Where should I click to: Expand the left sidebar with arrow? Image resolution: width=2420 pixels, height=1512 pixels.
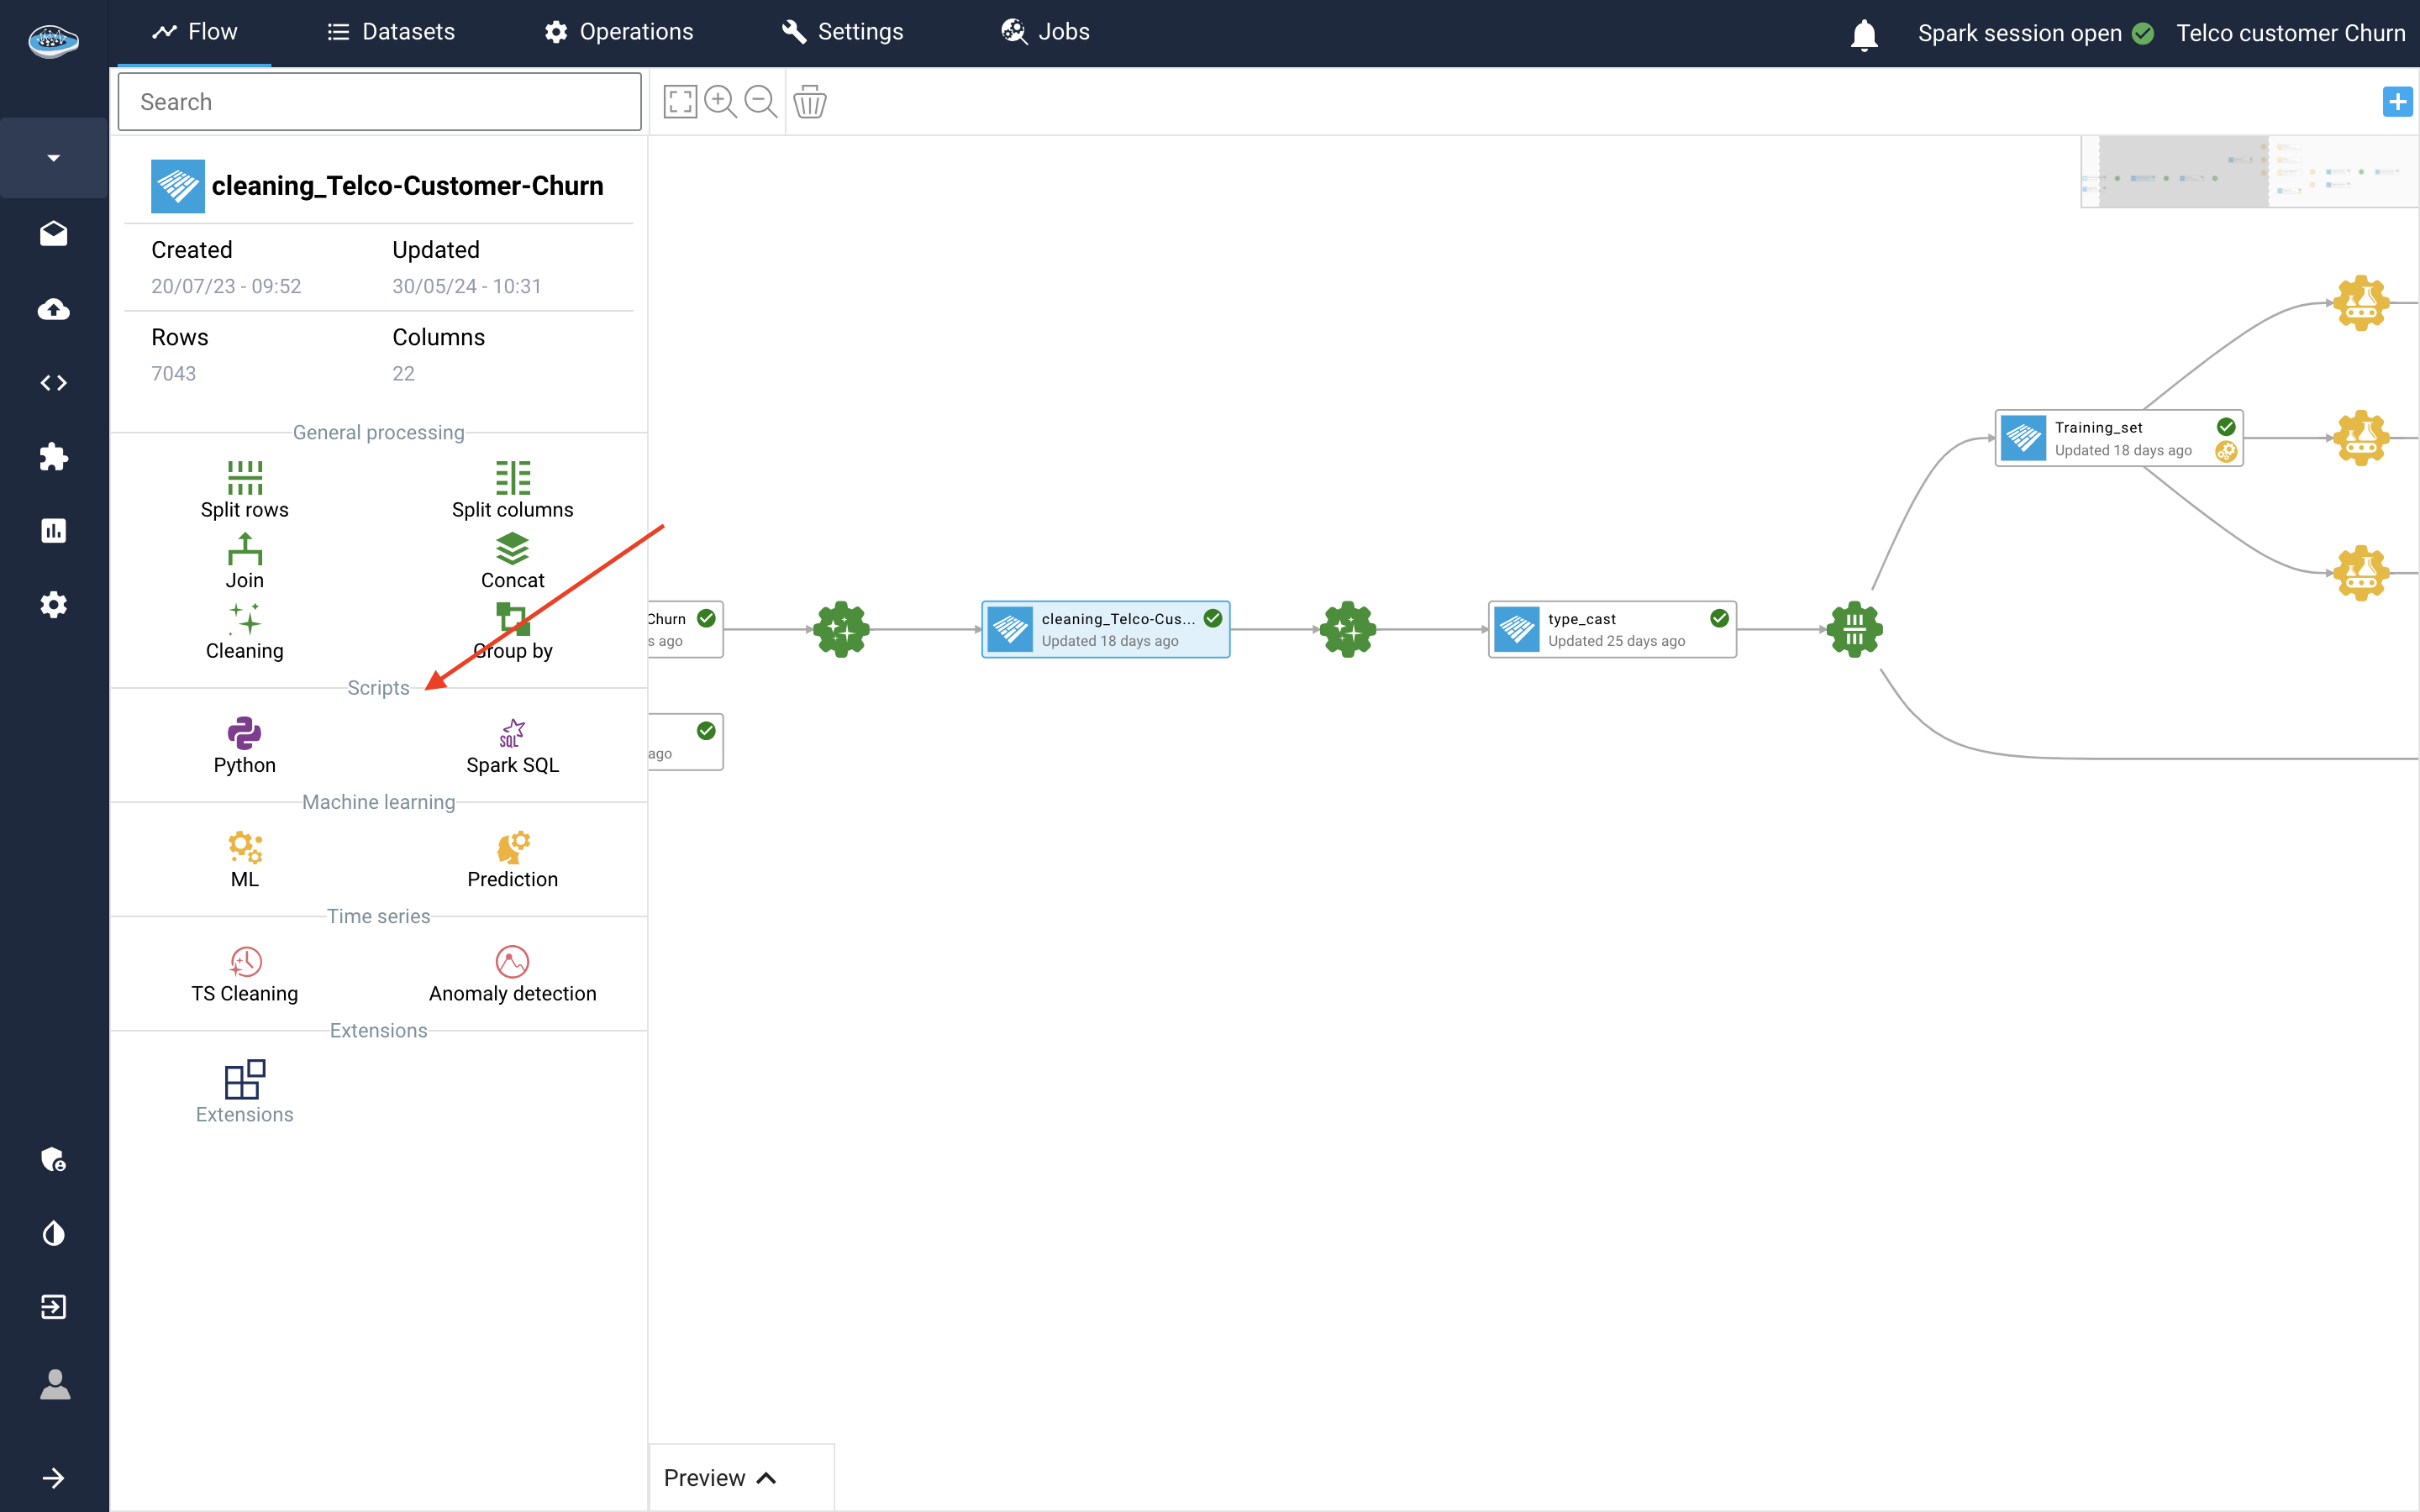tap(54, 1477)
